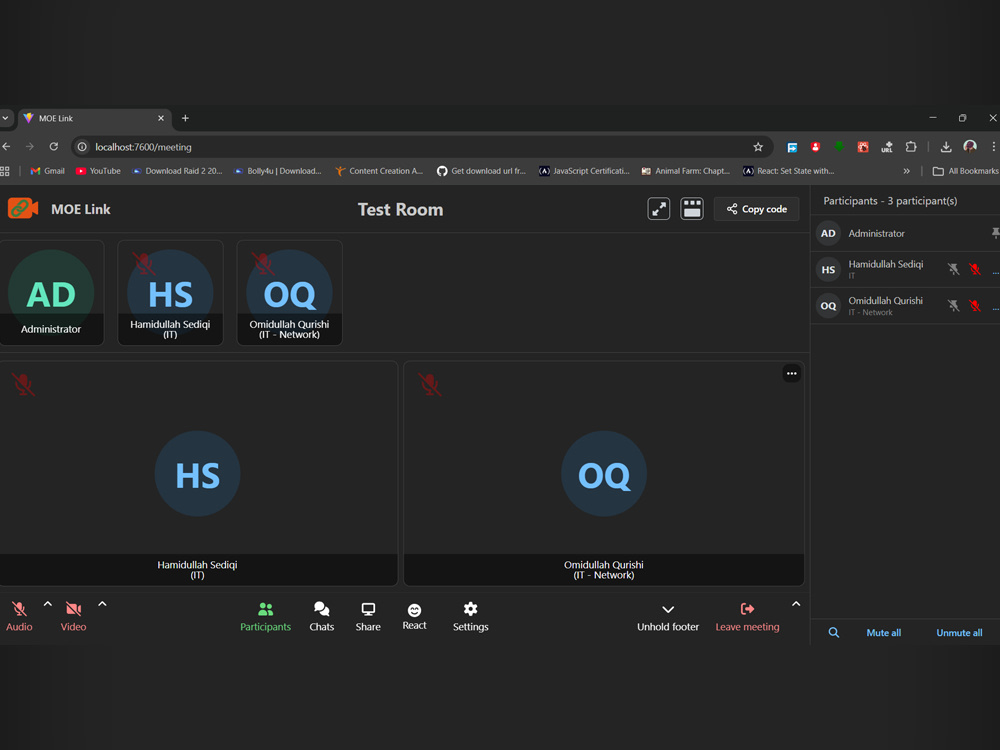The height and width of the screenshot is (750, 1000).
Task: Start screen Share
Action: (368, 617)
